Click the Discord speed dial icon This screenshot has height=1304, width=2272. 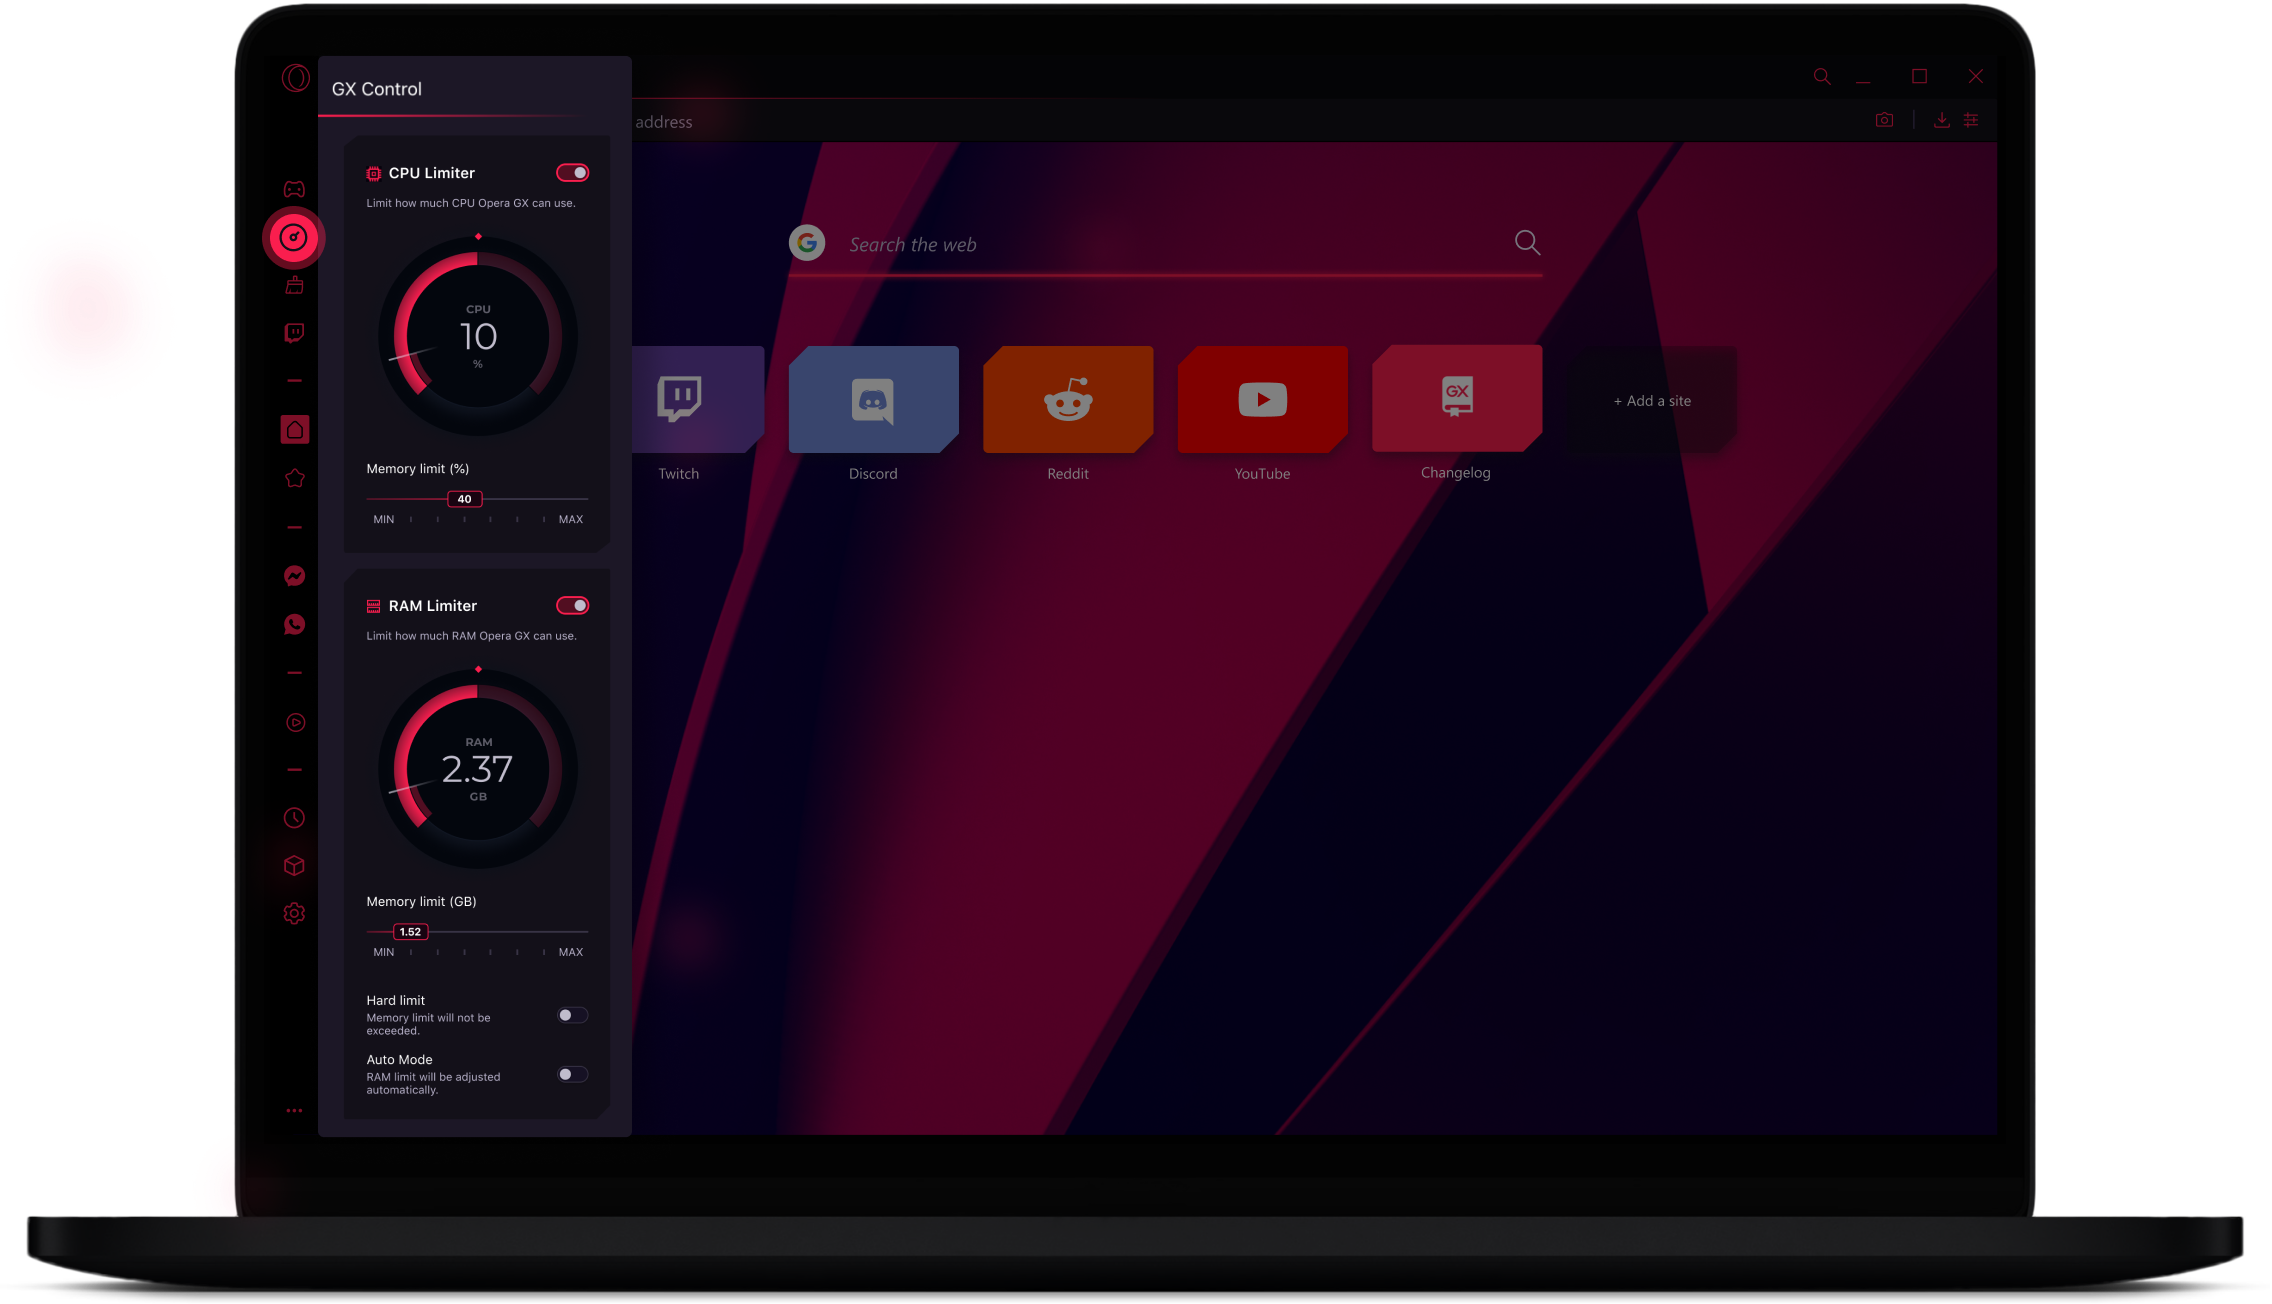(x=872, y=399)
